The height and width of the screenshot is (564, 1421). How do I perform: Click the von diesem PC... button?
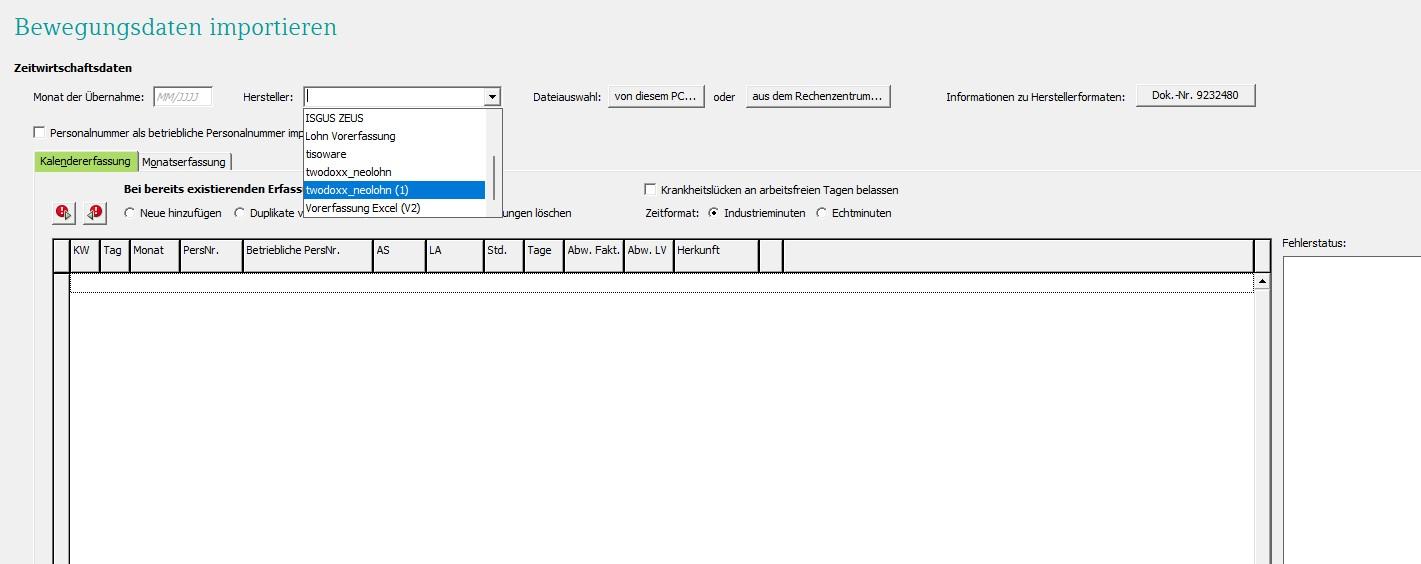[x=656, y=96]
